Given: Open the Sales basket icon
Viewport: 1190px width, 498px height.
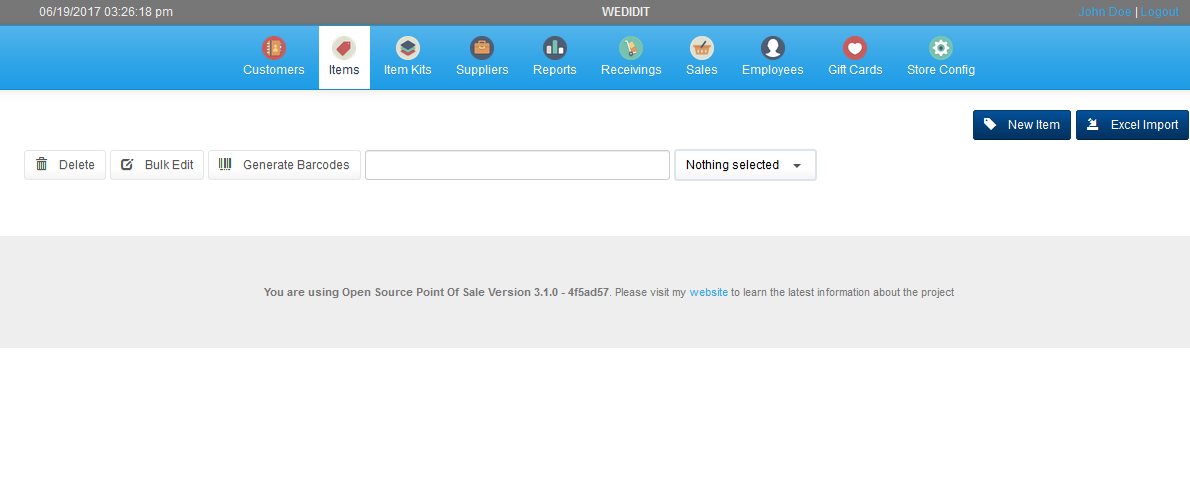Looking at the screenshot, I should [702, 49].
